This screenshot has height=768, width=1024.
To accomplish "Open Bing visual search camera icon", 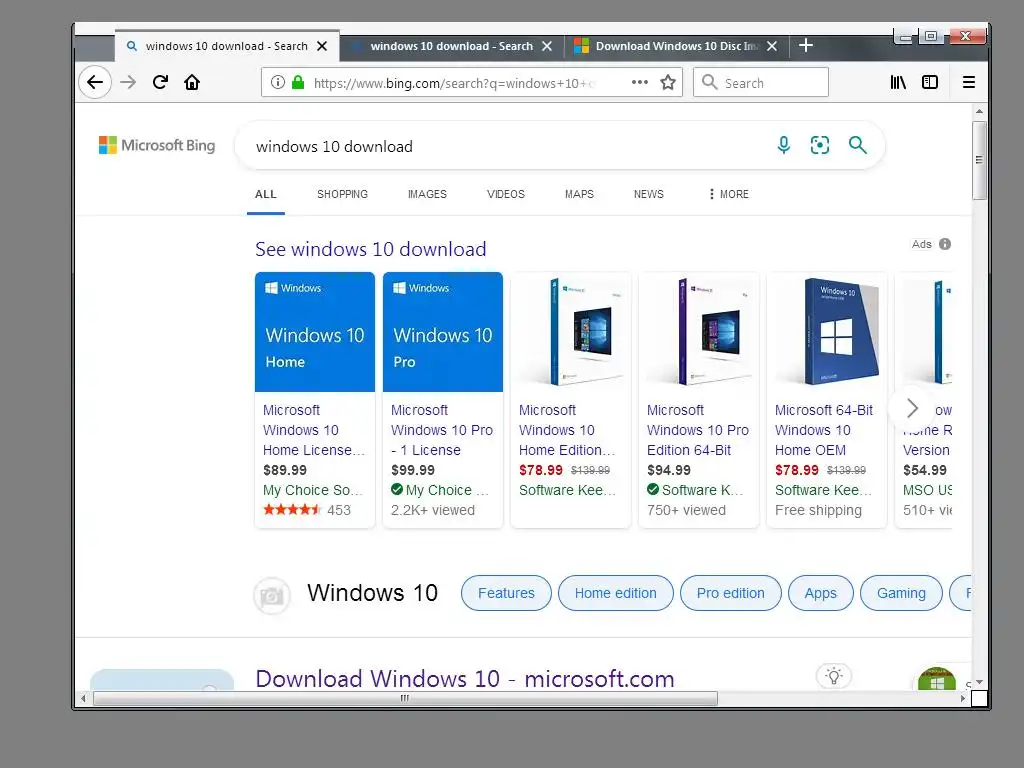I will coord(820,145).
